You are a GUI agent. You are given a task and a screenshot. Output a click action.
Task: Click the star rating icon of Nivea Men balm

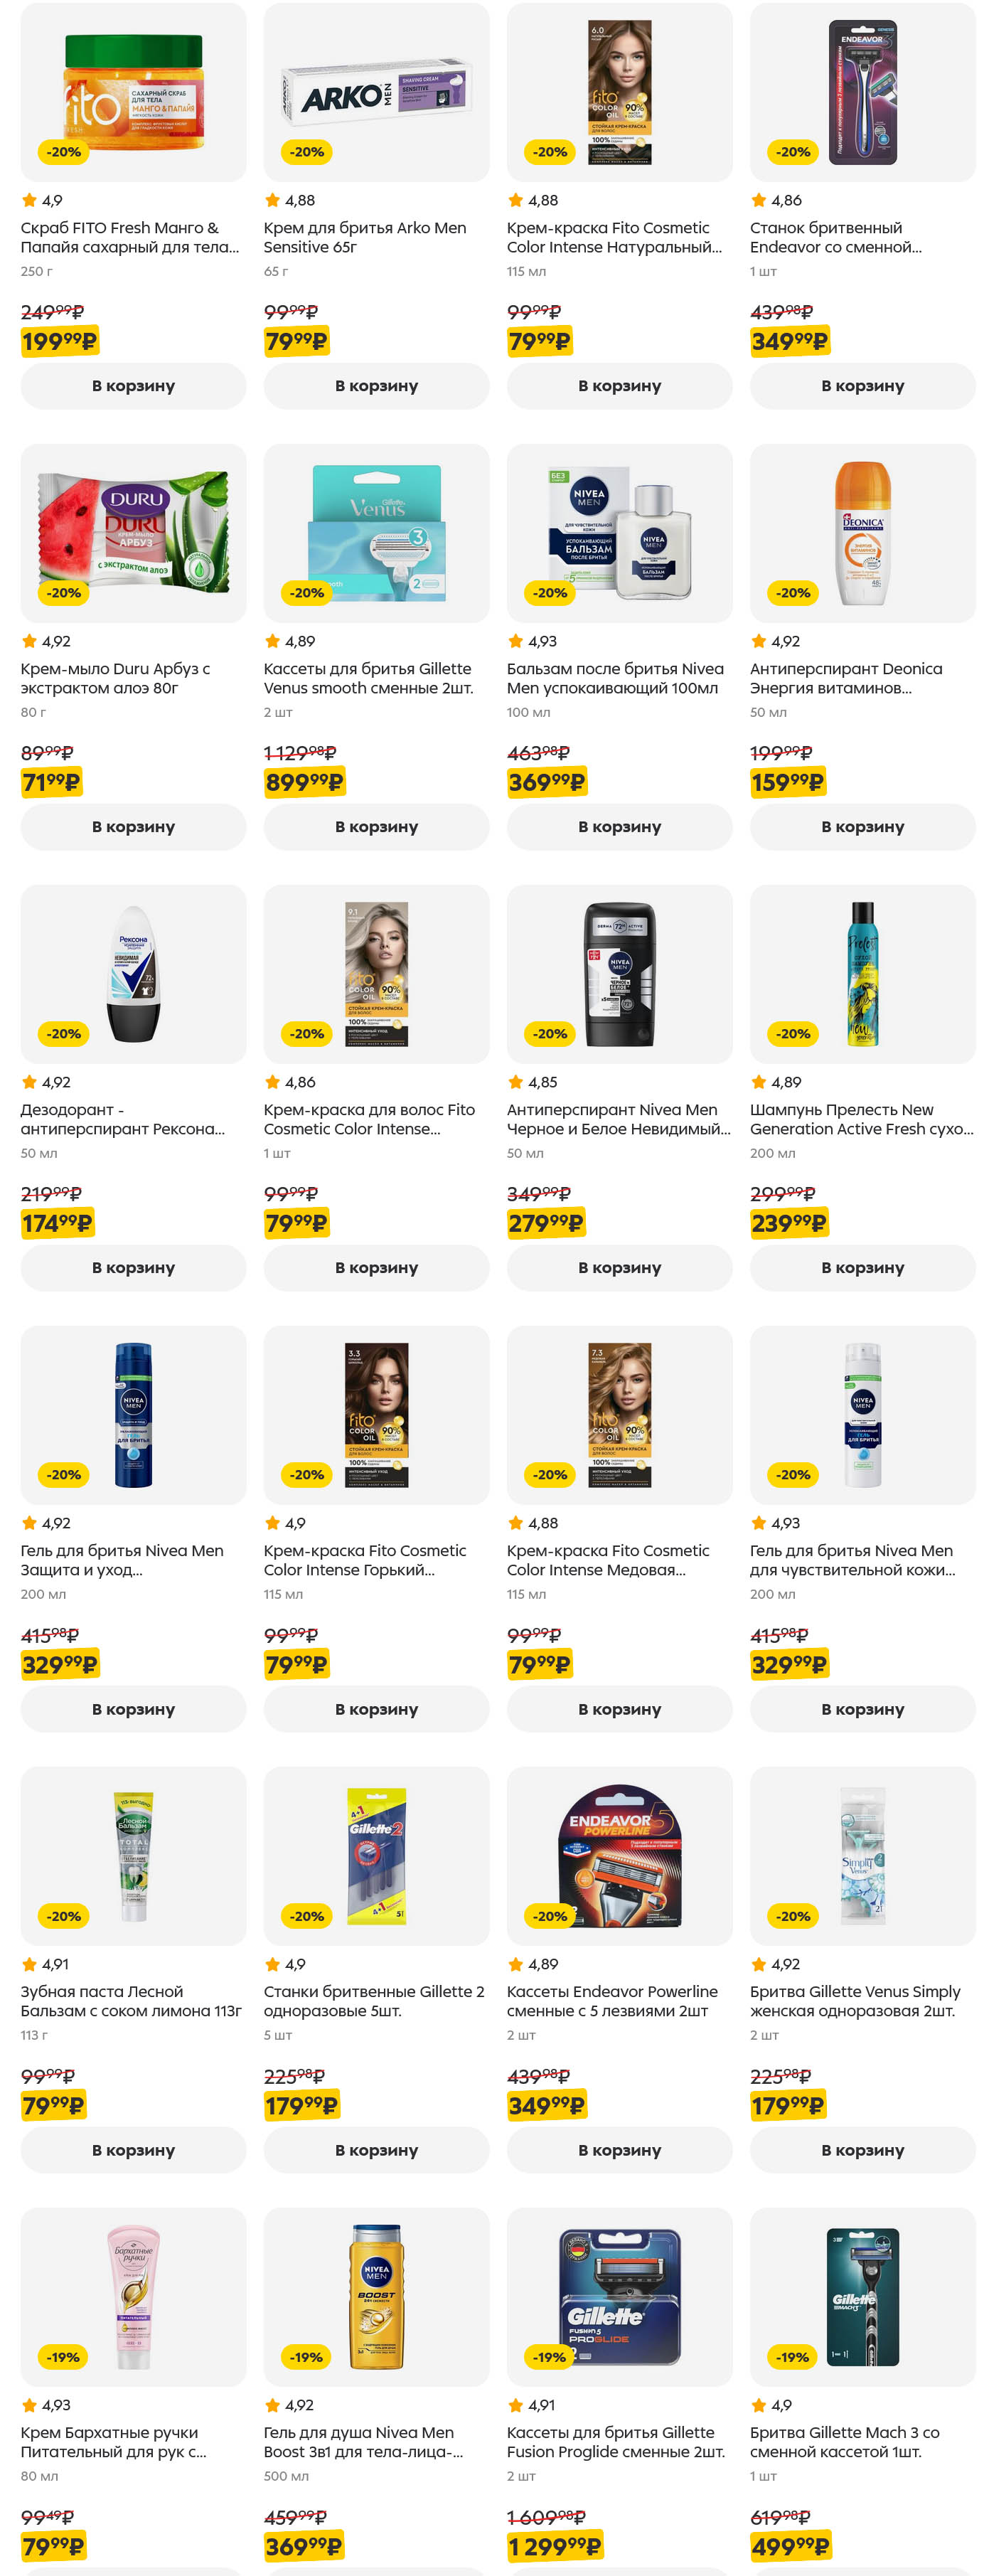coord(516,641)
